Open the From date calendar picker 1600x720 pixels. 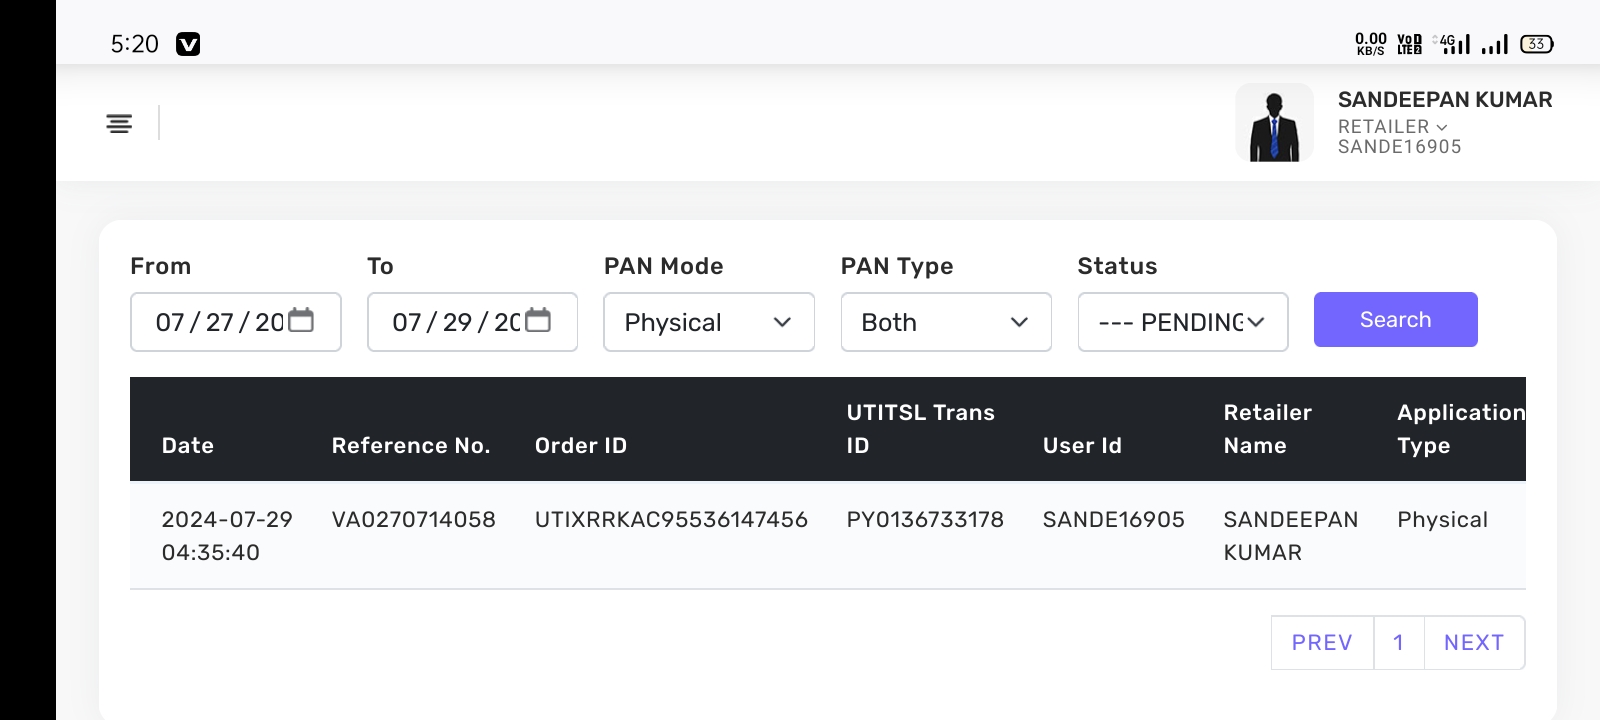point(301,320)
